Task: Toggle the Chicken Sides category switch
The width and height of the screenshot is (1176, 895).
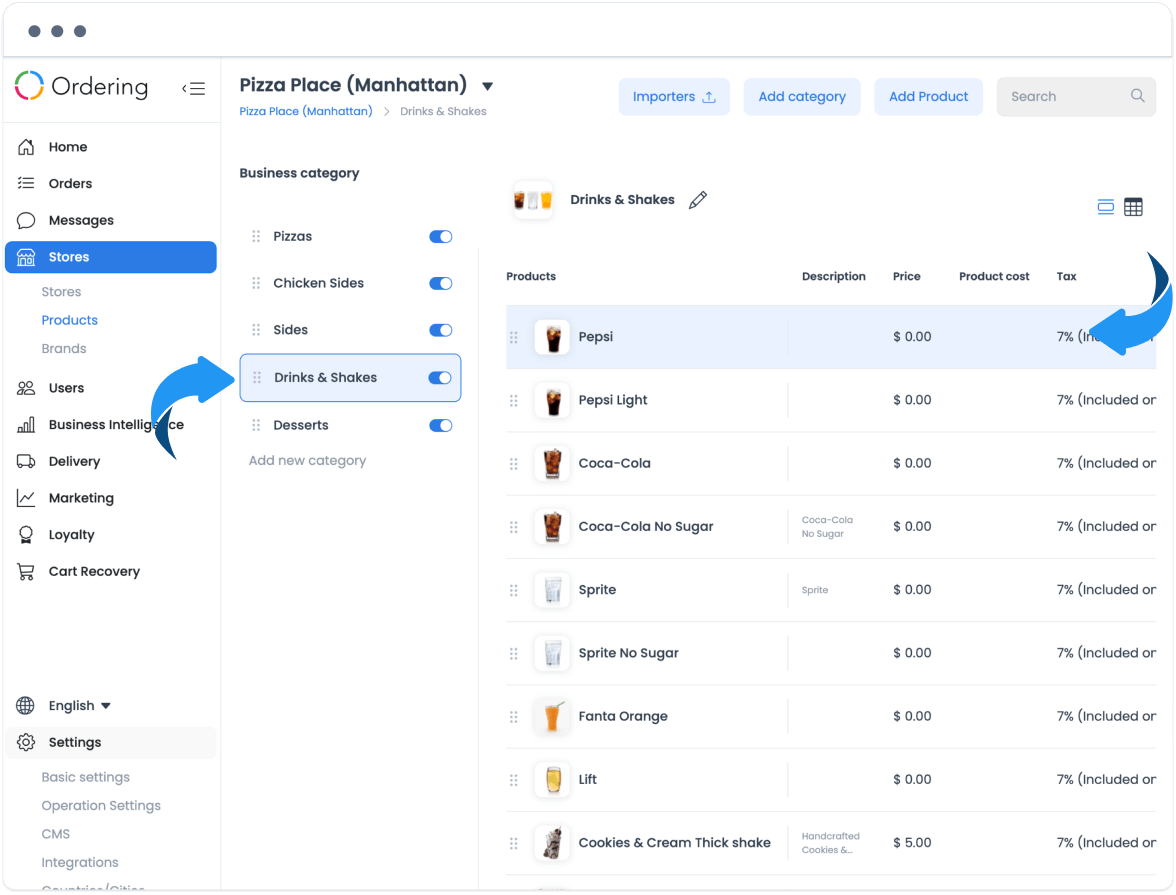Action: click(x=441, y=284)
